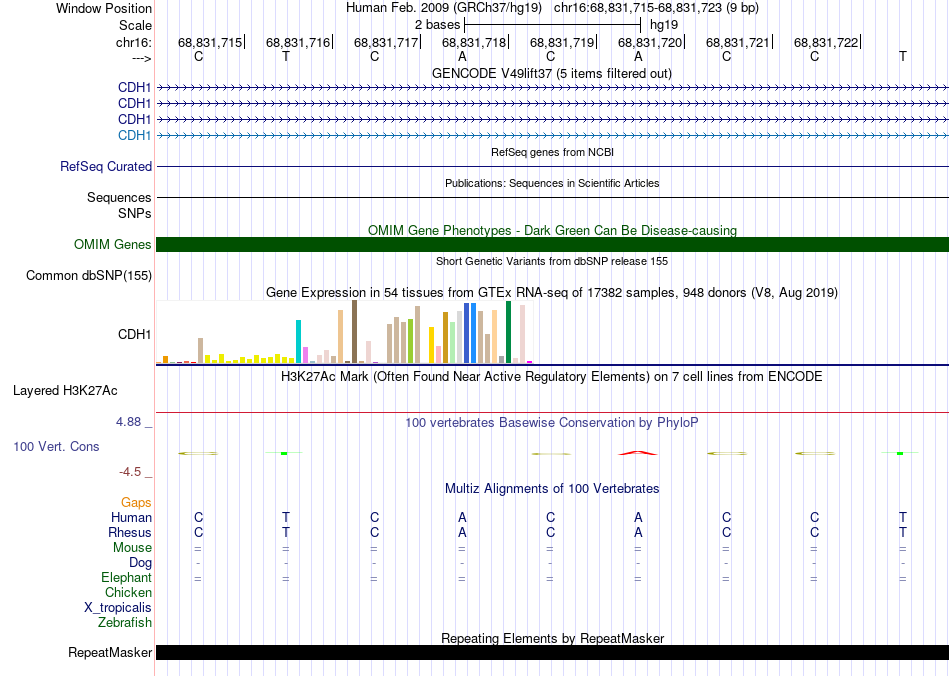950x676 pixels.
Task: Click the RepeatMasker track label
Action: click(x=110, y=653)
